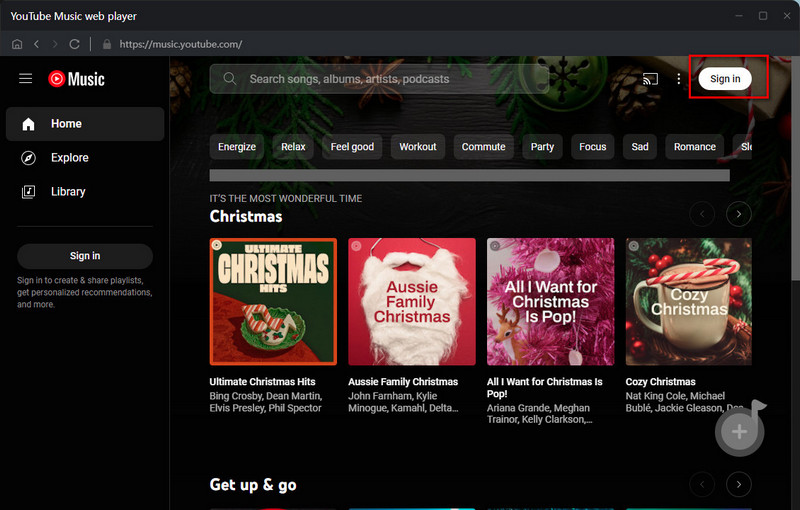Go back with the back arrow
800x510 pixels.
[36, 44]
